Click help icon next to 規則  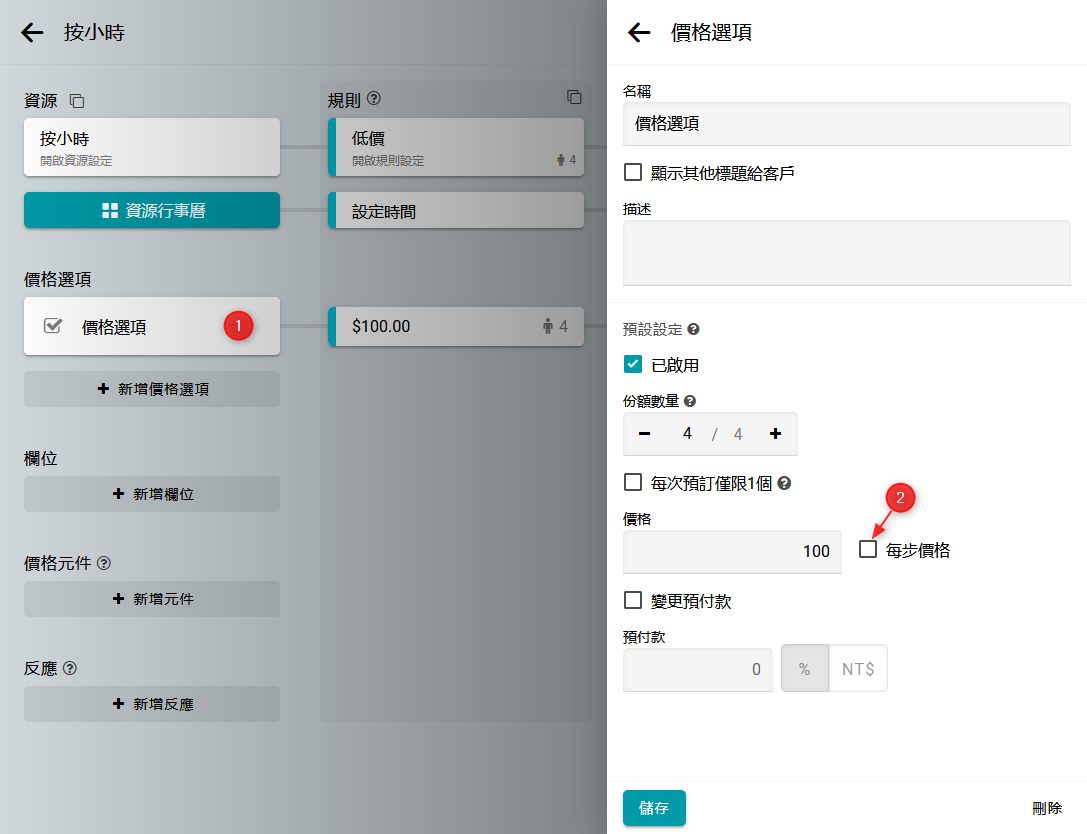pos(375,99)
